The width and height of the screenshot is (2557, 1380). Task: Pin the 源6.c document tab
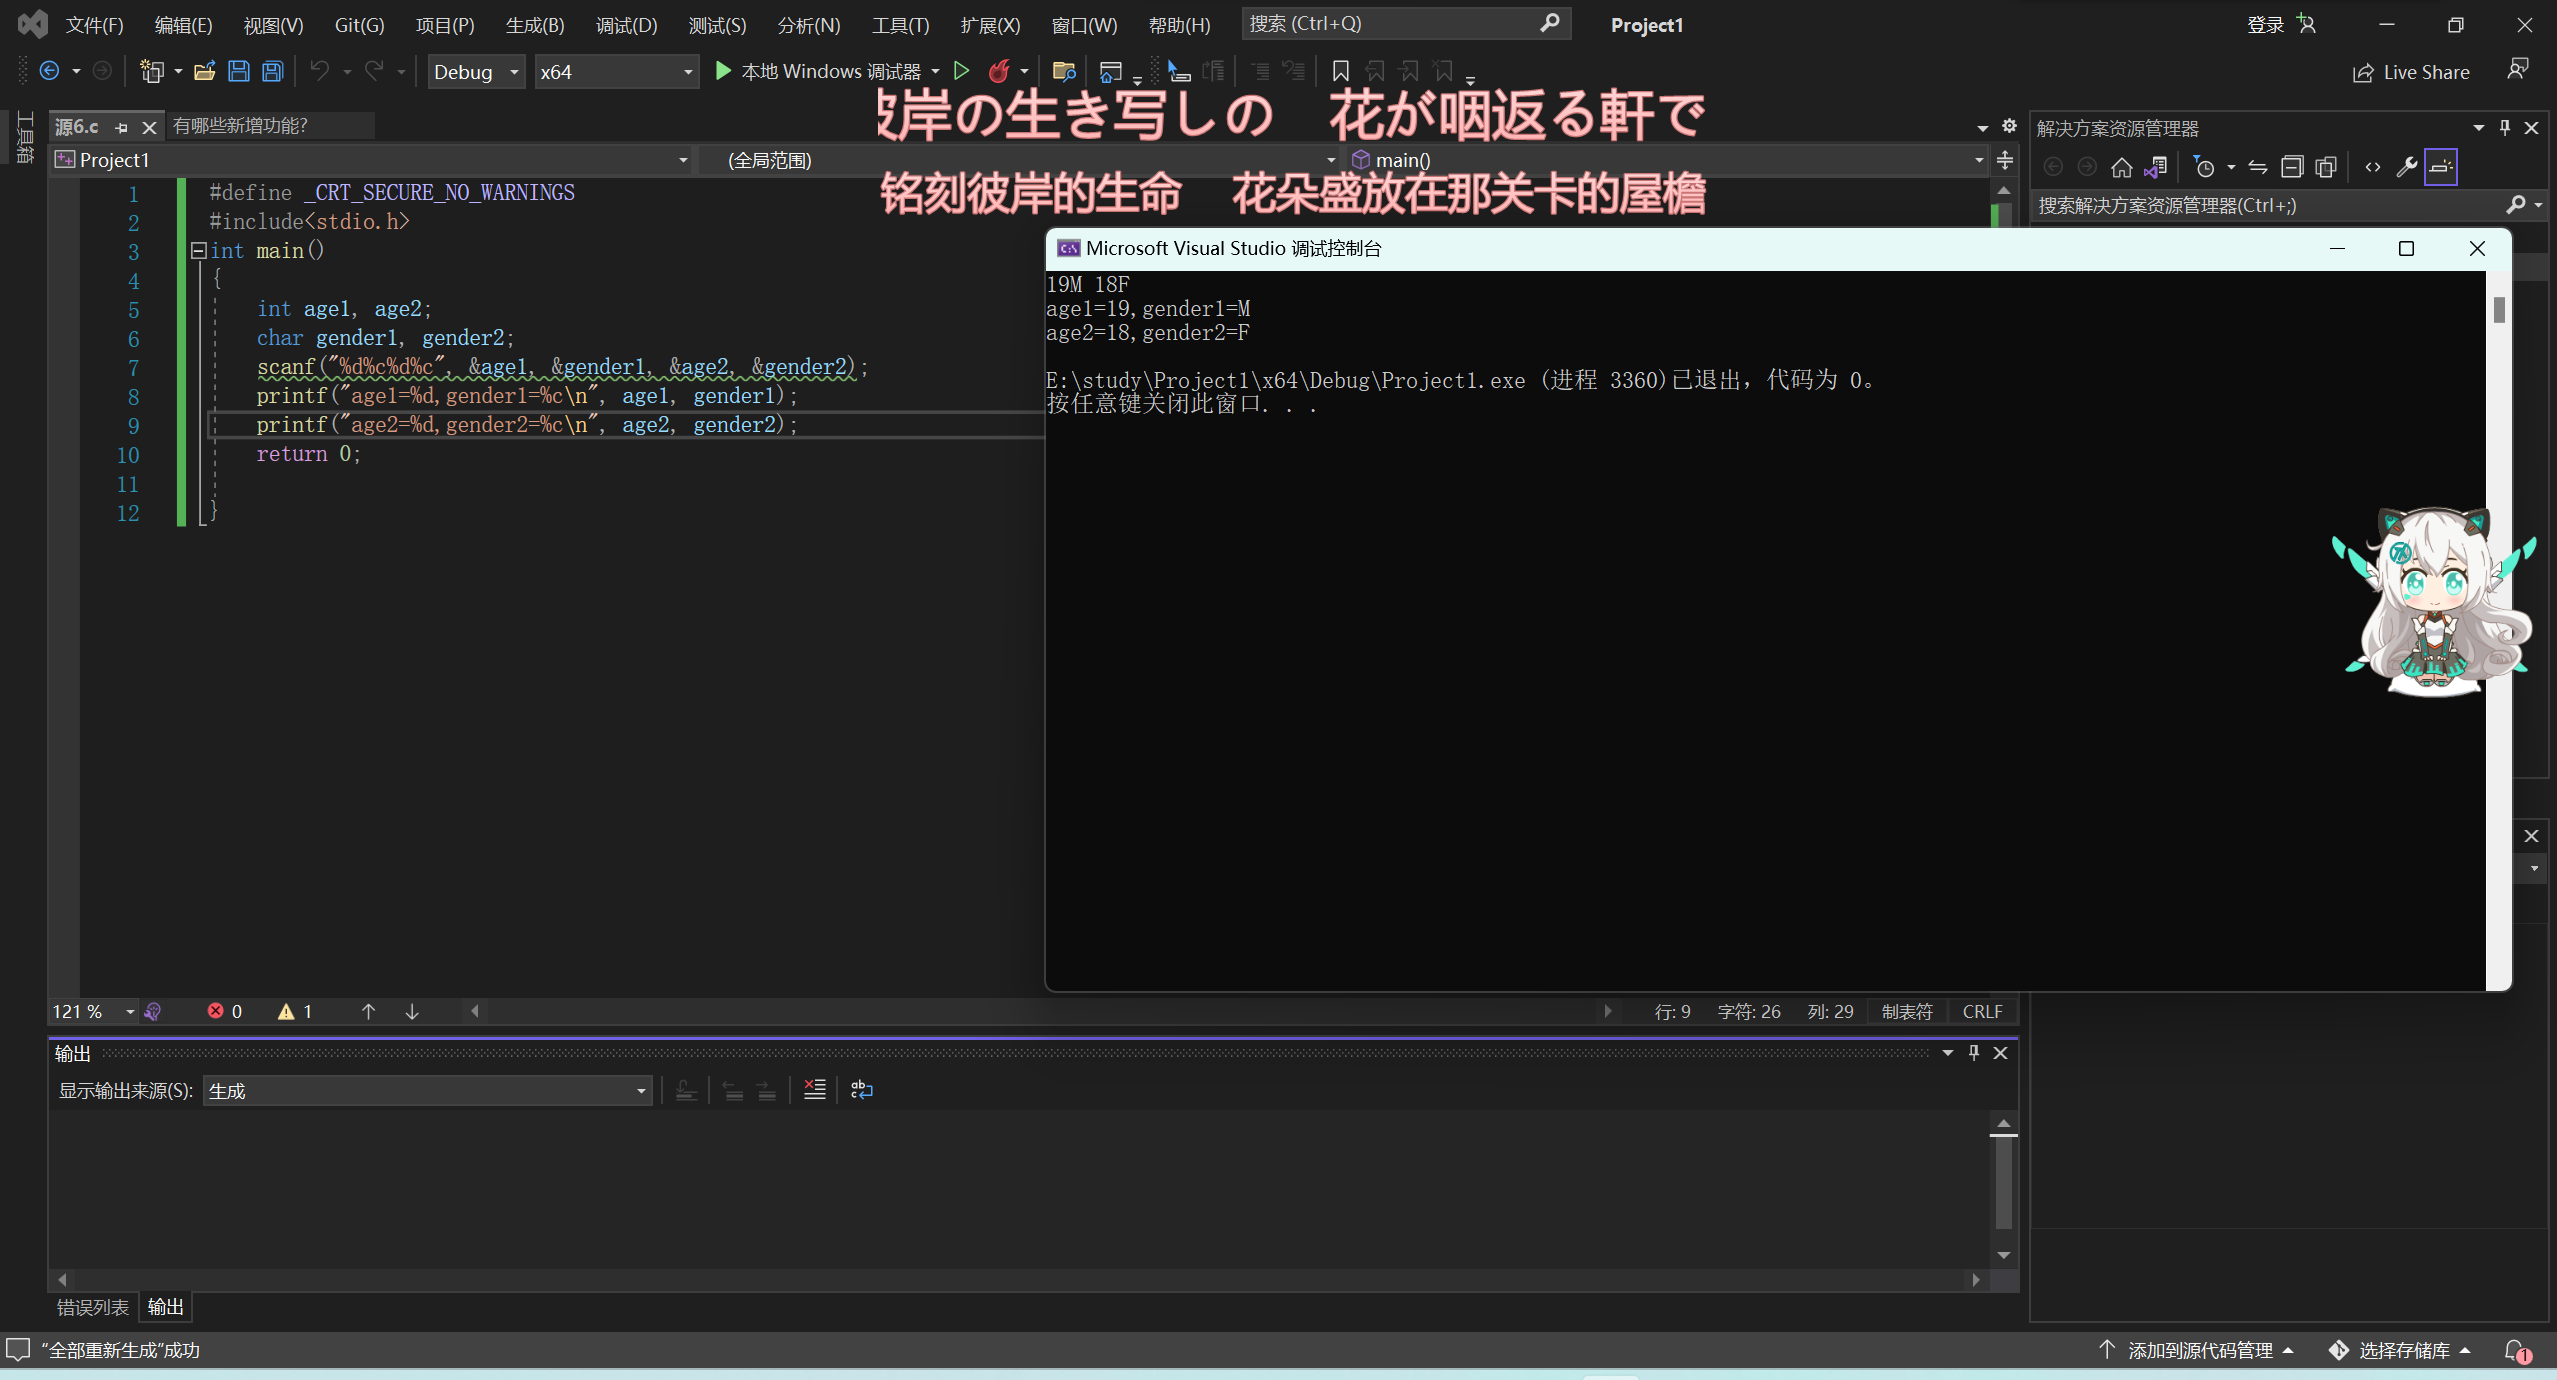[122, 127]
